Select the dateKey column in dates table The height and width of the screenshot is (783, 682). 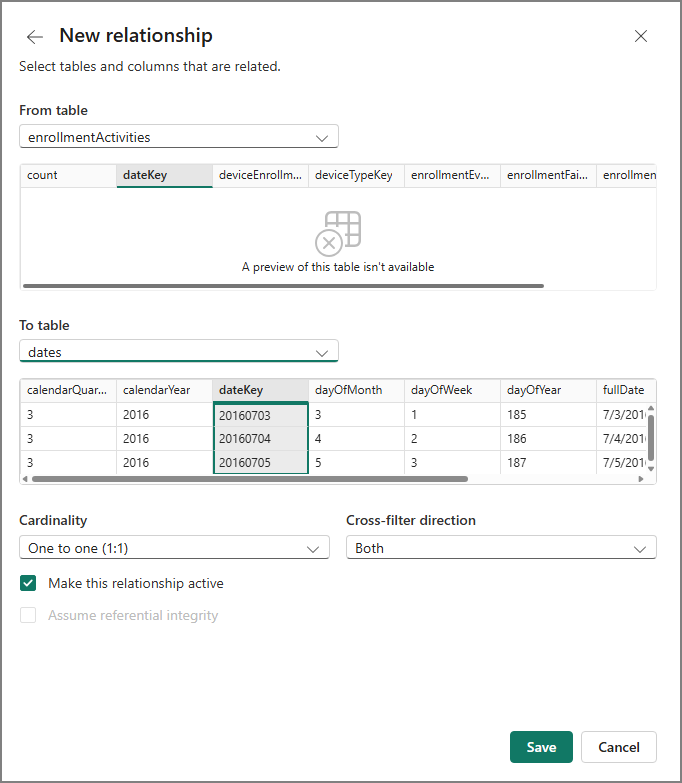tap(261, 390)
